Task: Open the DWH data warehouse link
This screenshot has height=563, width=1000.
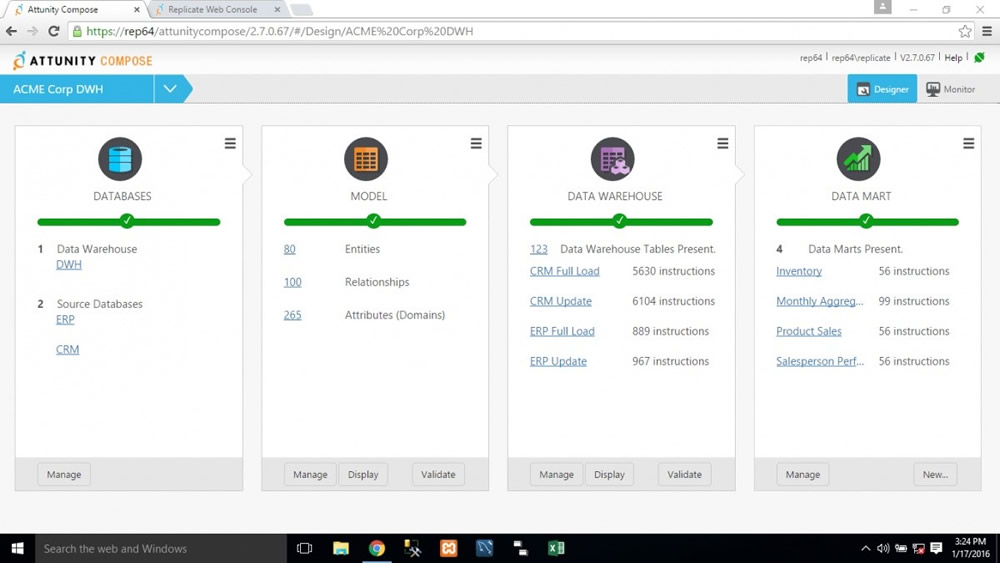Action: pyautogui.click(x=69, y=265)
